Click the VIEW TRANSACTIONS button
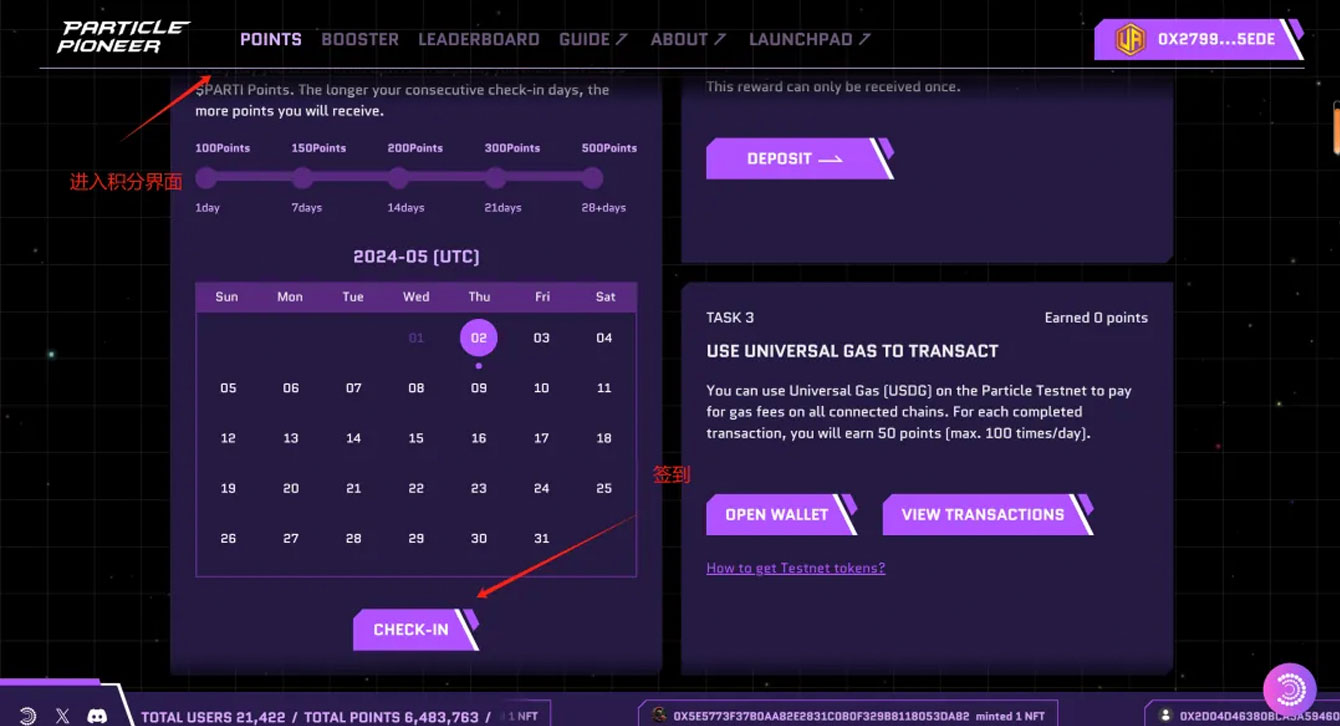This screenshot has height=726, width=1340. (x=988, y=514)
